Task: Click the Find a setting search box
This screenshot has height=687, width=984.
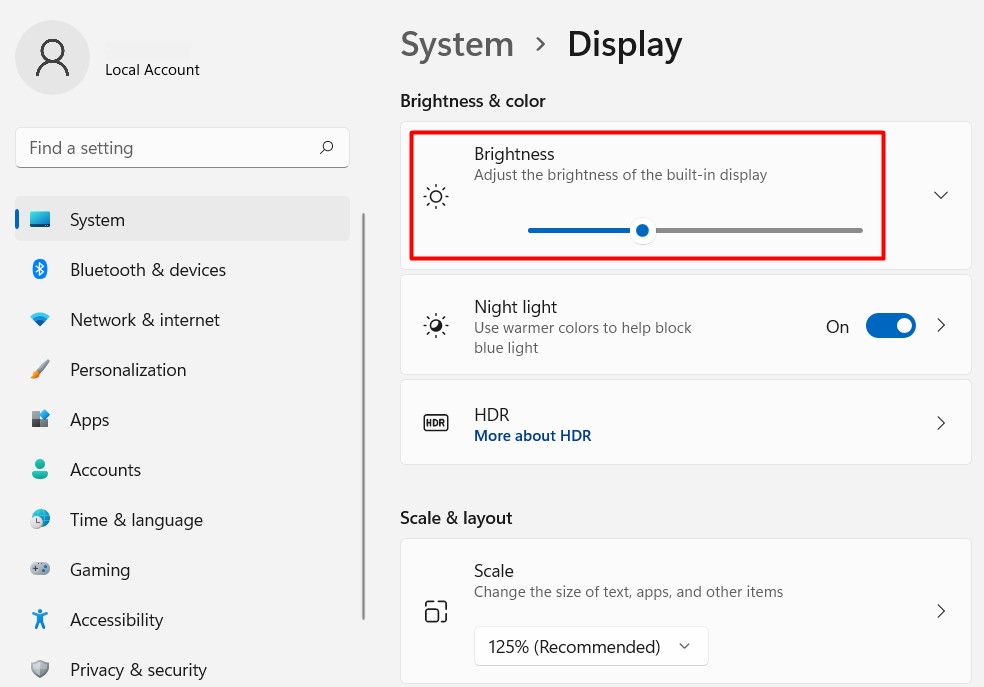Action: click(x=170, y=148)
